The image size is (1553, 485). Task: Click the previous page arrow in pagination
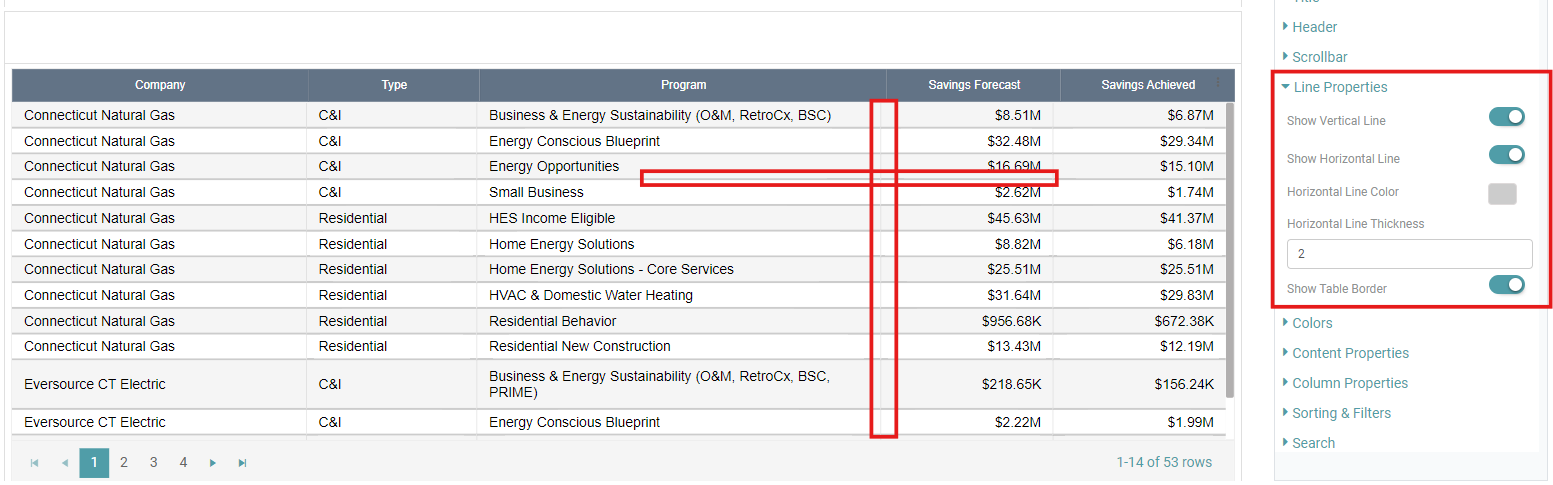65,463
